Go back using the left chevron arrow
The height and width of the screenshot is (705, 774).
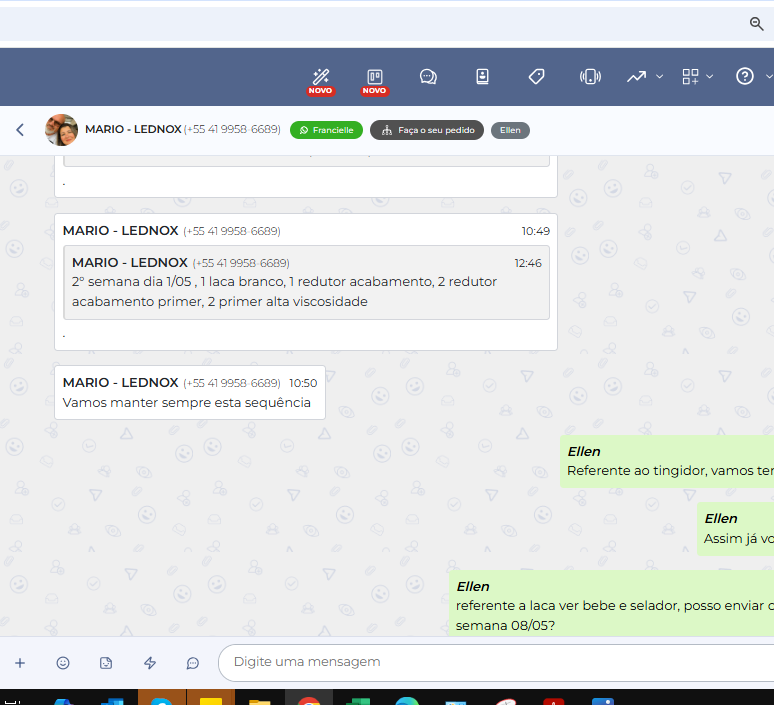point(20,130)
